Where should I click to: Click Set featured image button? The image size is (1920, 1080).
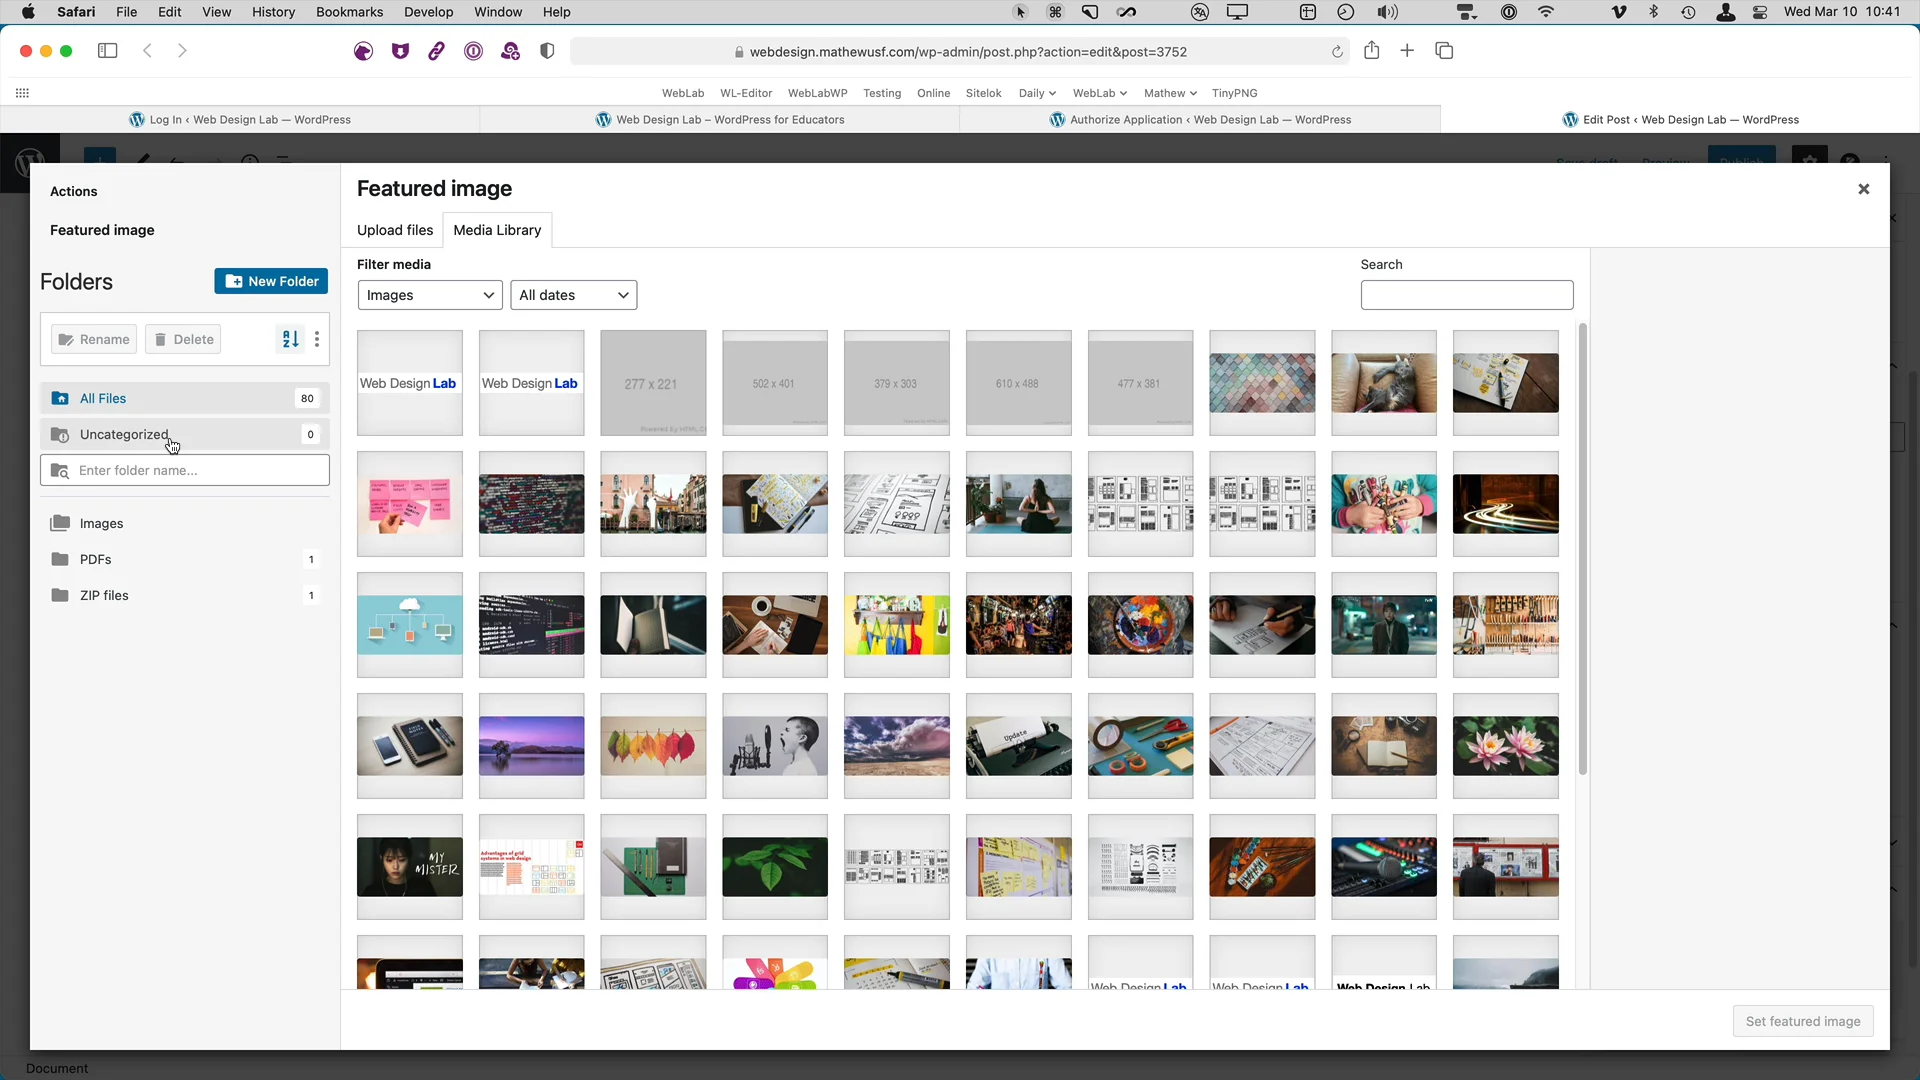pyautogui.click(x=1803, y=1021)
